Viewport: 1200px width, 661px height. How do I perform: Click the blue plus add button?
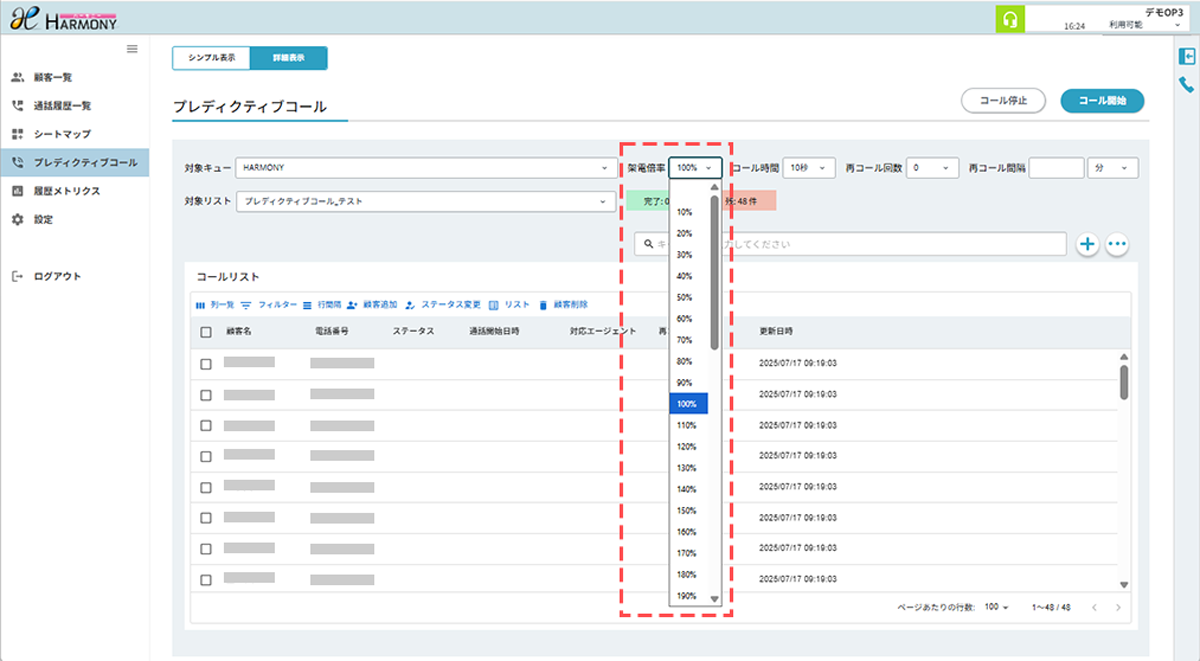pos(1088,244)
